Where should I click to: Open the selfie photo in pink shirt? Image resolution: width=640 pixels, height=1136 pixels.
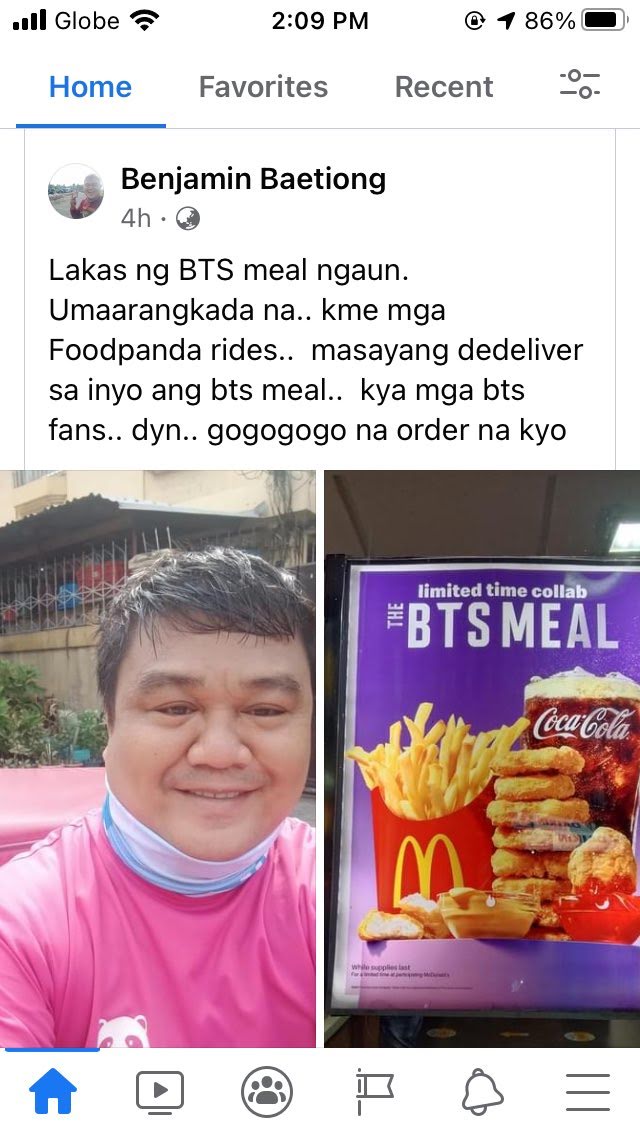(157, 759)
